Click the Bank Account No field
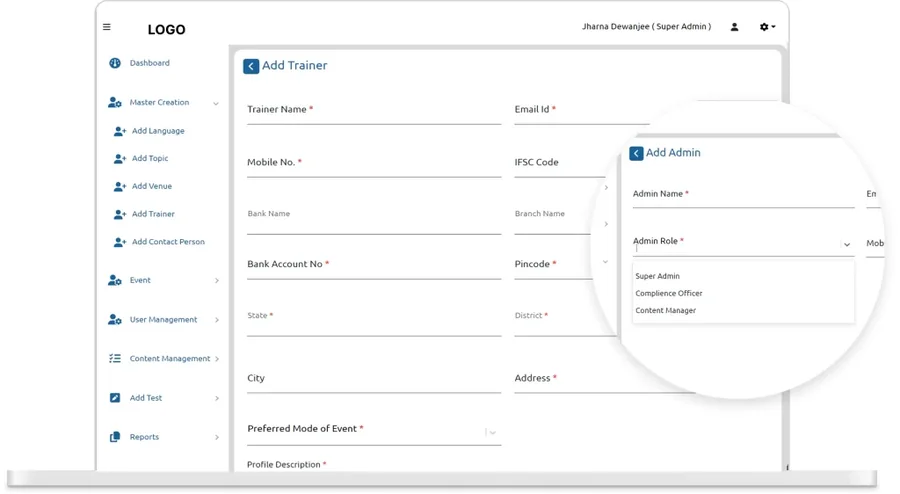 (x=374, y=267)
